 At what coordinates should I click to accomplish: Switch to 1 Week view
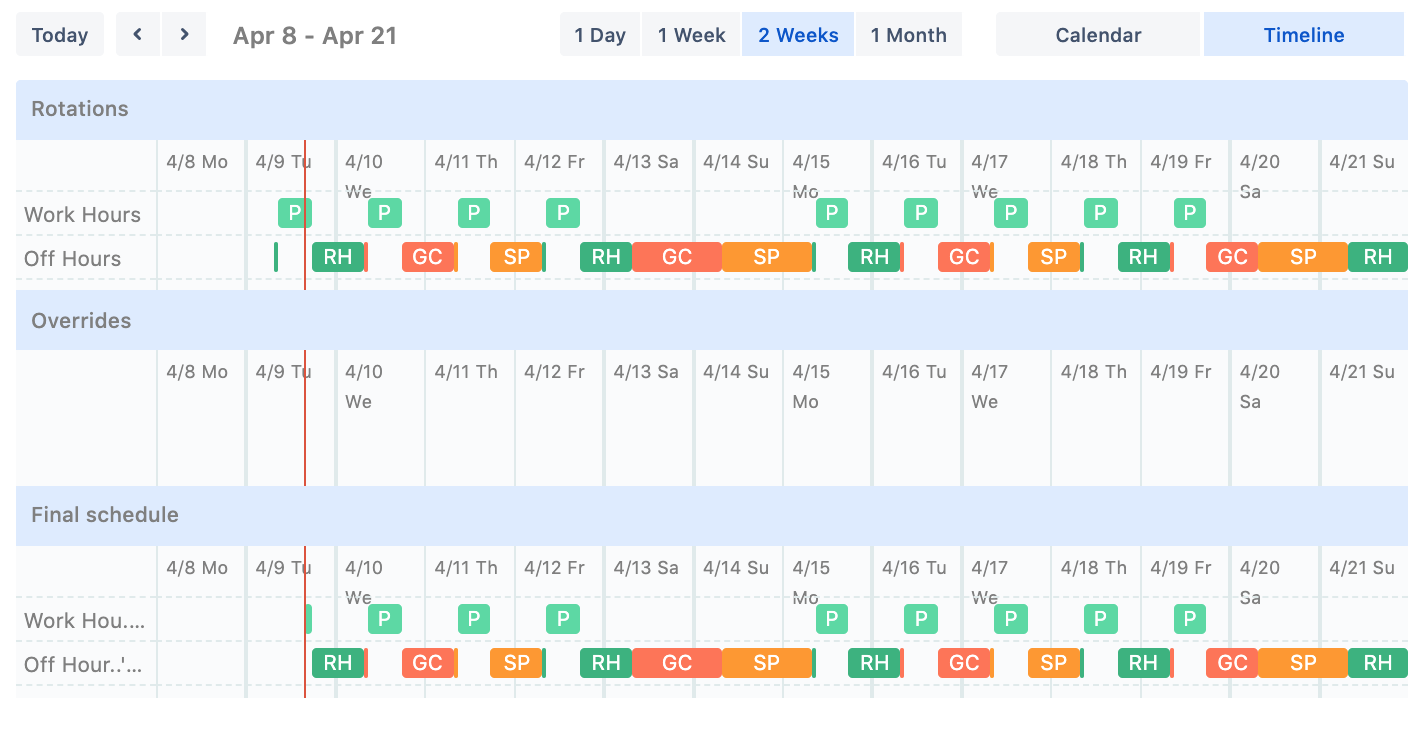(x=691, y=35)
